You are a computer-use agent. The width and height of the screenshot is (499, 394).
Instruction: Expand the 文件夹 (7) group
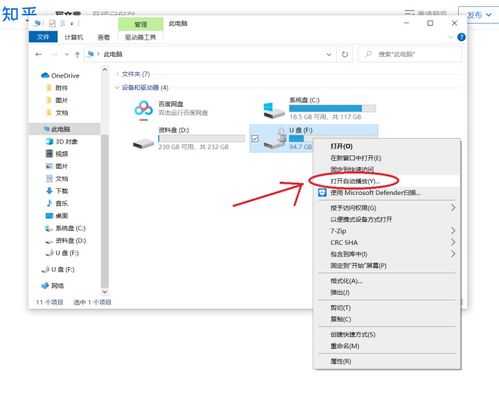point(117,74)
